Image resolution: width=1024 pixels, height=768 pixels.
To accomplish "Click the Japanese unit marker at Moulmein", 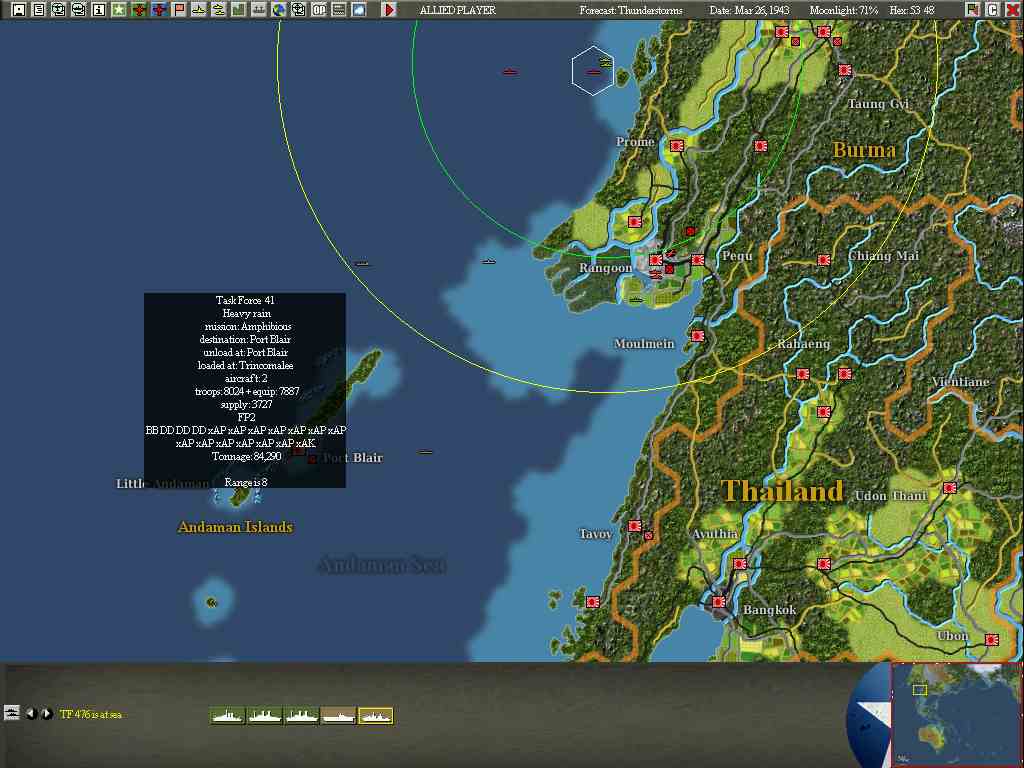I will 697,336.
